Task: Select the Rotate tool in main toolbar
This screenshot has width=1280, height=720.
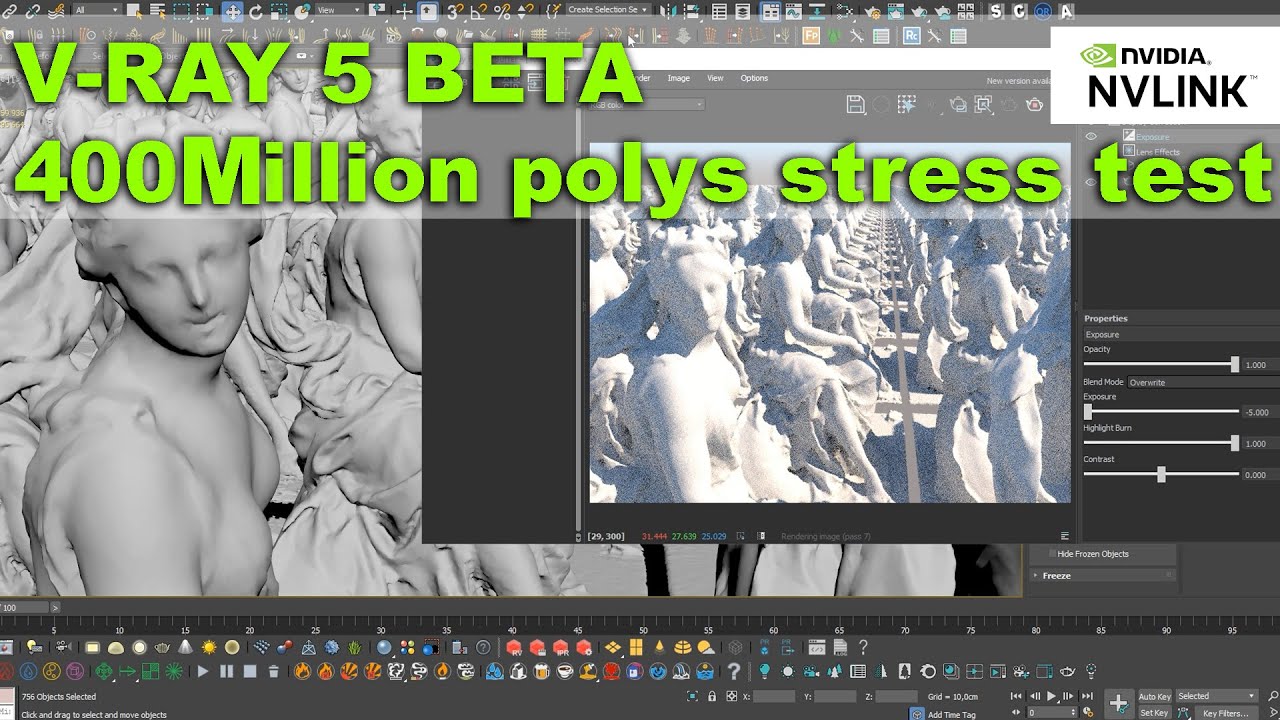Action: [256, 11]
